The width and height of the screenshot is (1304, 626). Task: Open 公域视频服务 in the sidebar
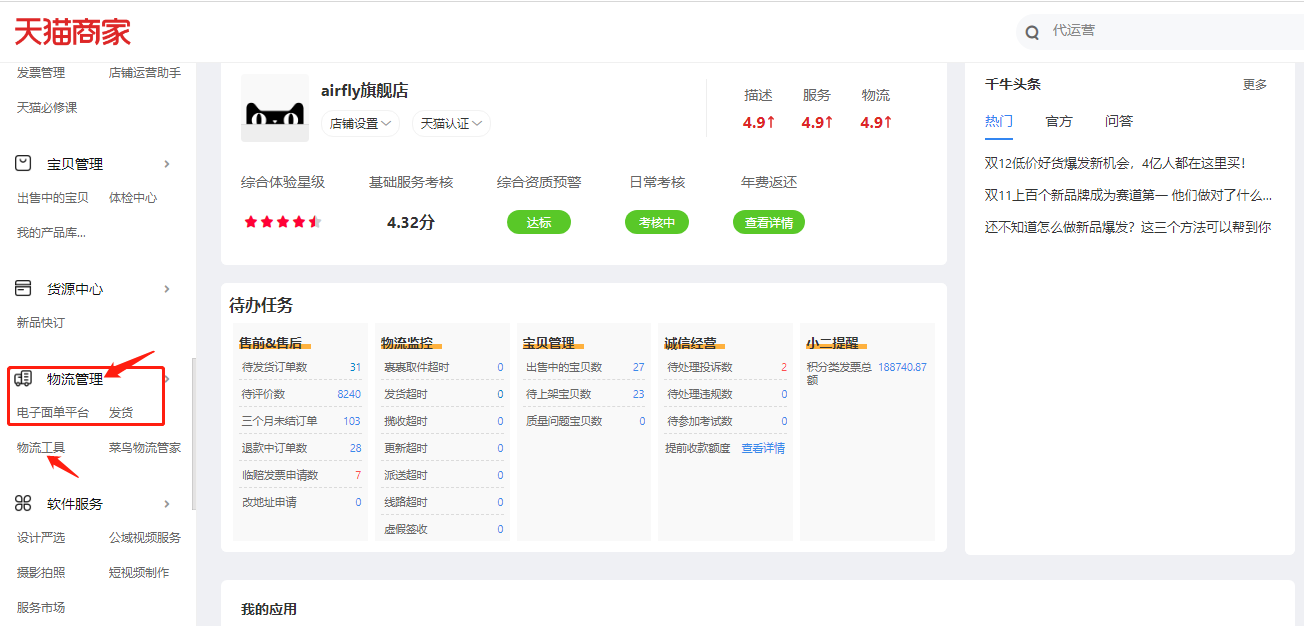pyautogui.click(x=145, y=538)
